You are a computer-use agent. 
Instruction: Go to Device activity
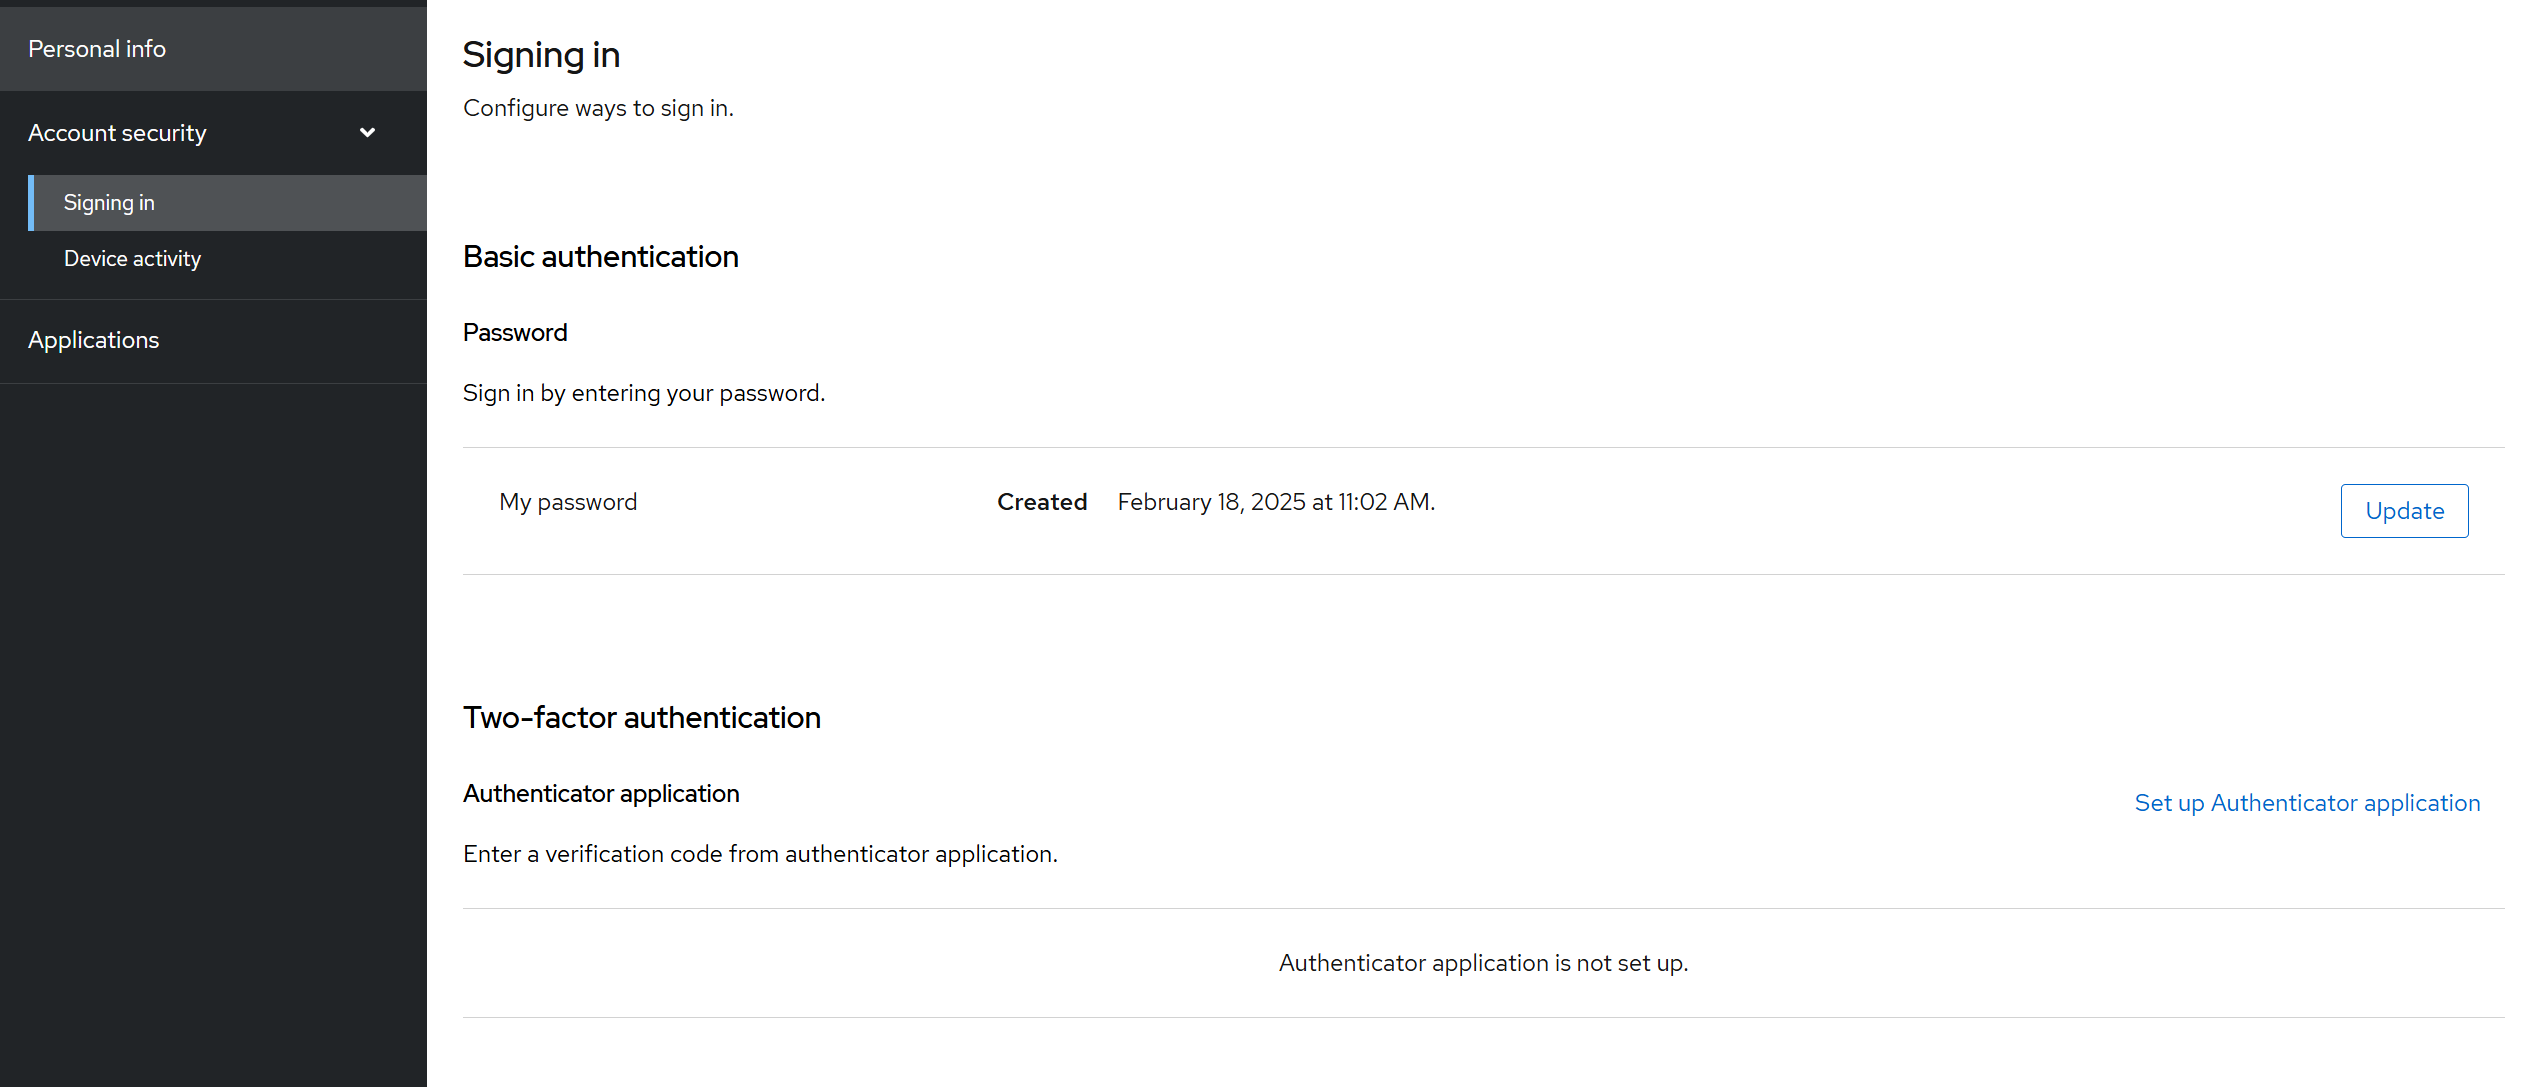(x=132, y=259)
